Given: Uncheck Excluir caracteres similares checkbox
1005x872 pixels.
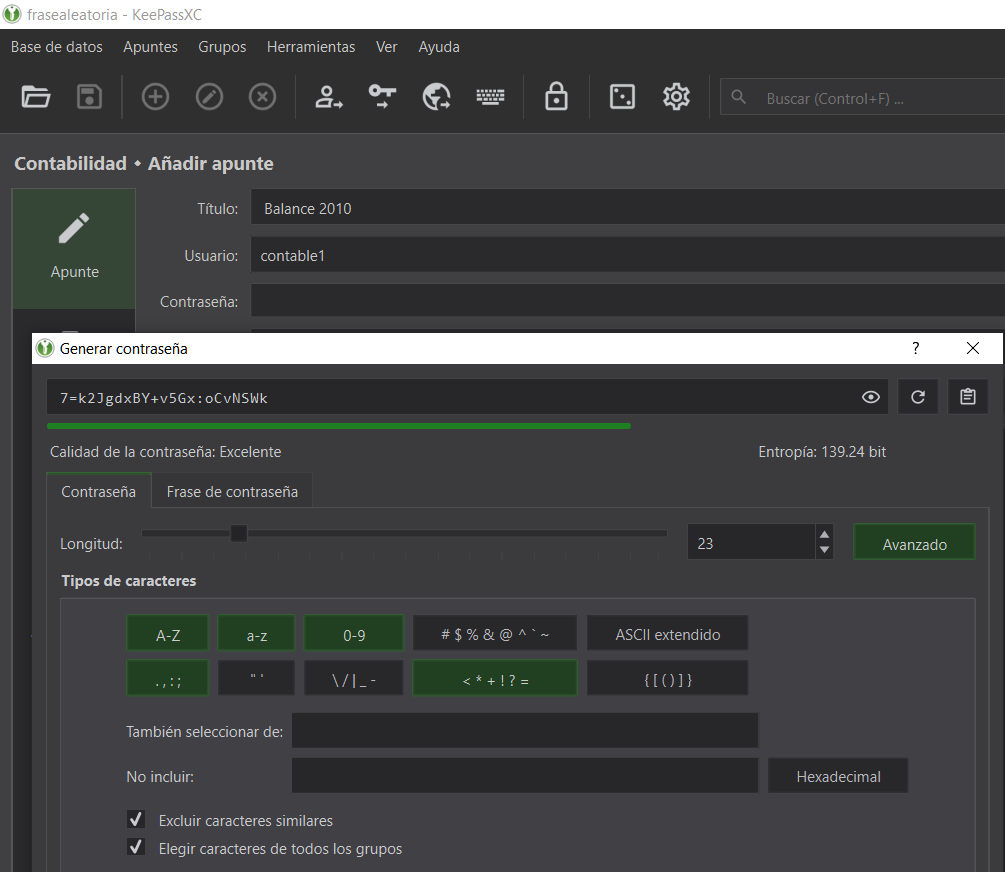Looking at the screenshot, I should click(x=137, y=820).
